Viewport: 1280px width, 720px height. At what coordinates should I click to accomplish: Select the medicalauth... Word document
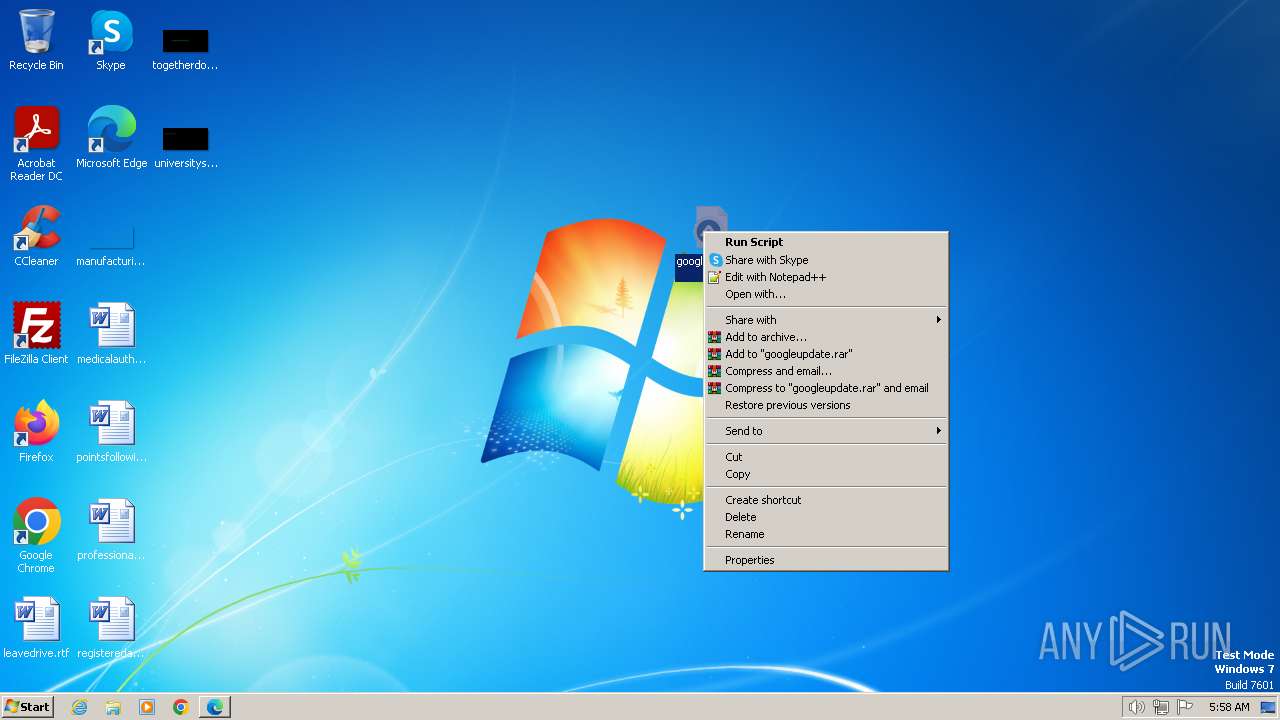tap(111, 333)
